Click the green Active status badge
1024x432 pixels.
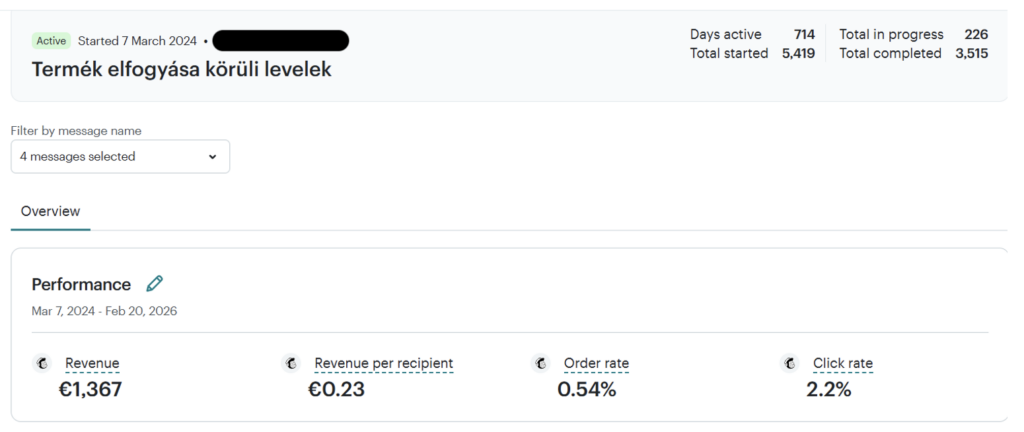tap(51, 41)
